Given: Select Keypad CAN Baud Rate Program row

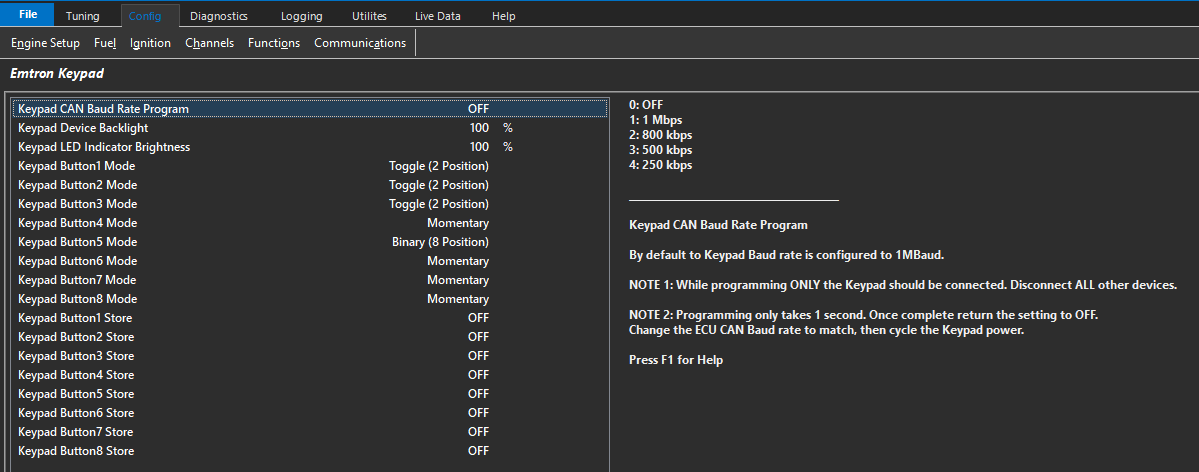Looking at the screenshot, I should [x=310, y=109].
